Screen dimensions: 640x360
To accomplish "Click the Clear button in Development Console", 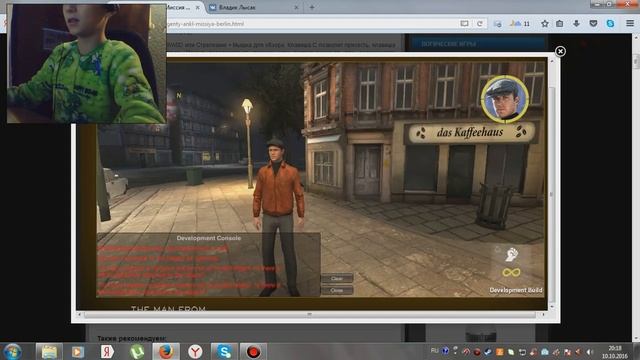I will pos(337,278).
